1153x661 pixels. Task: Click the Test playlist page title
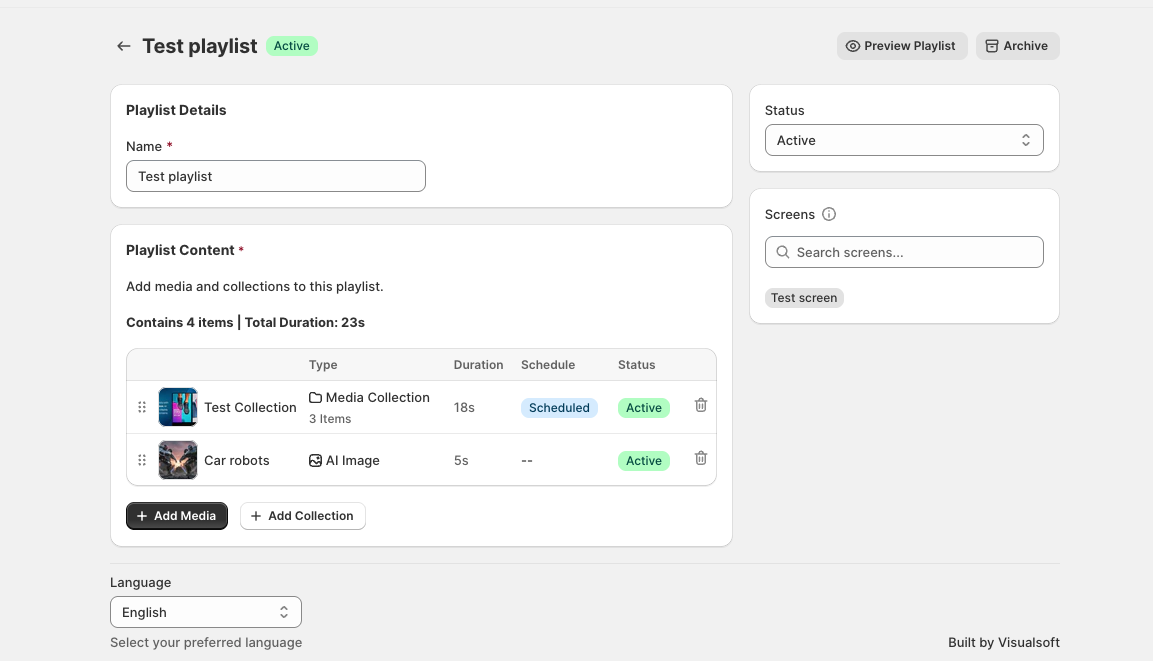(200, 46)
